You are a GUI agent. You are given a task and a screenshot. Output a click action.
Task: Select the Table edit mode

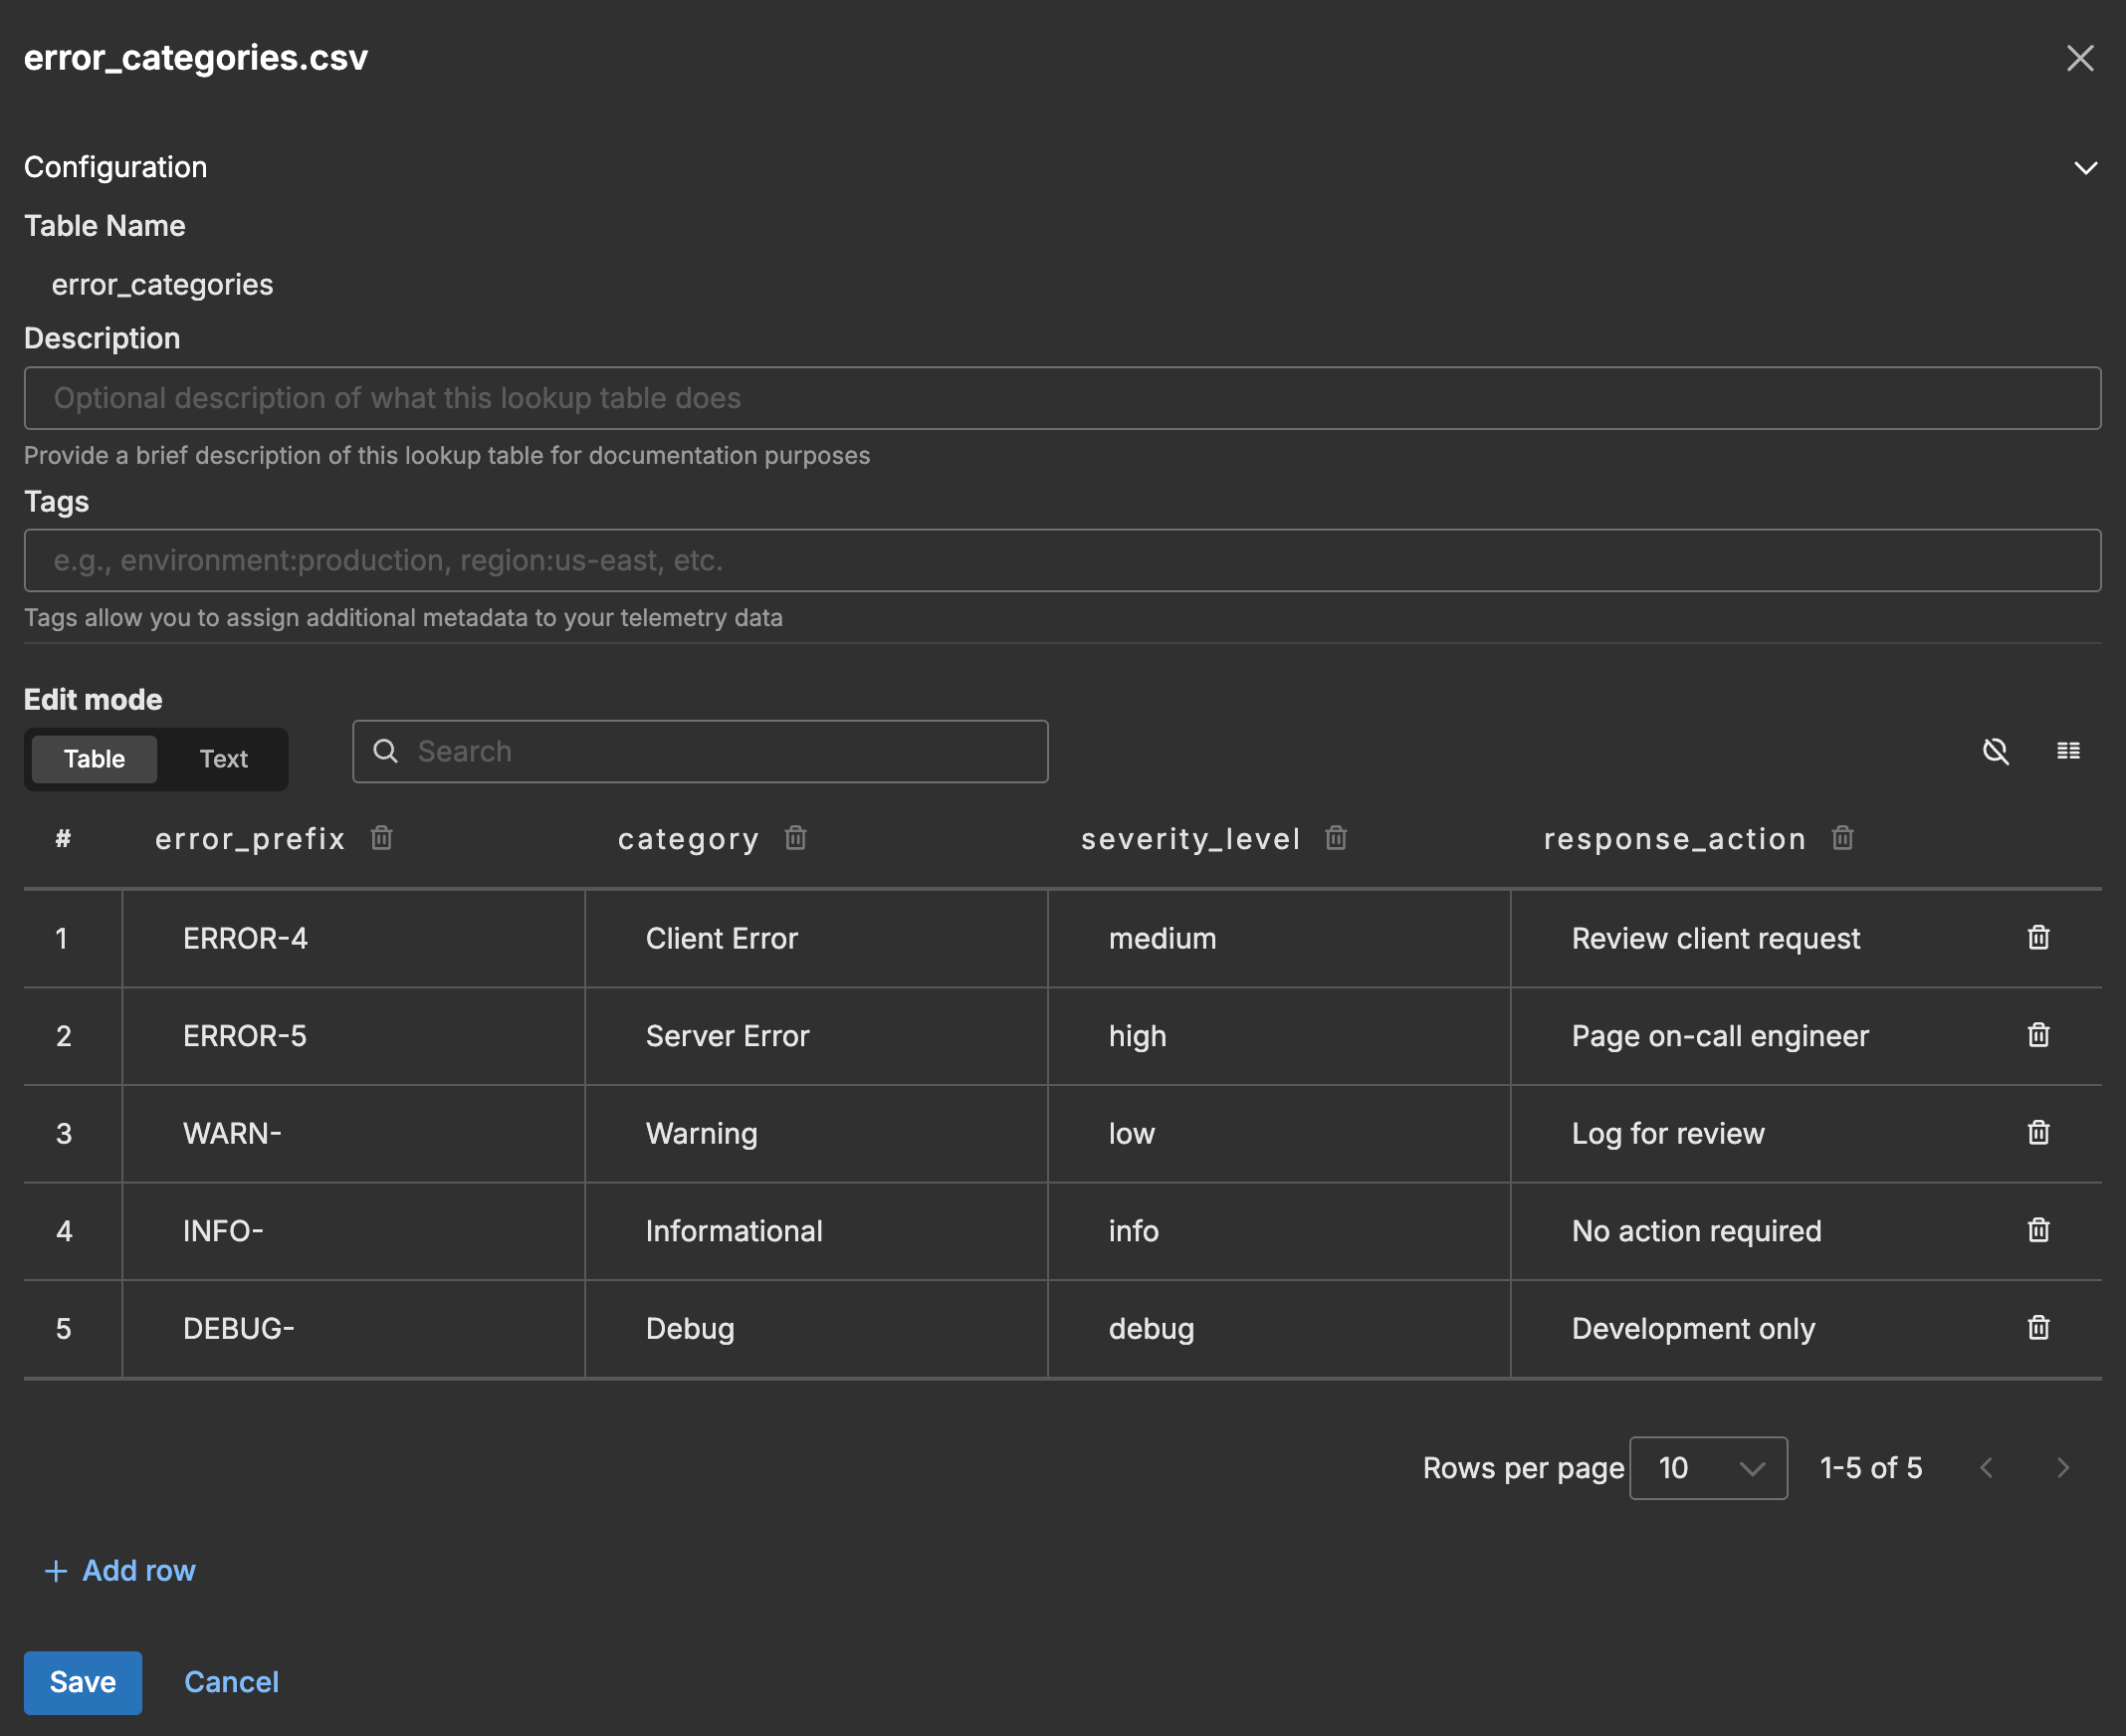[x=93, y=758]
